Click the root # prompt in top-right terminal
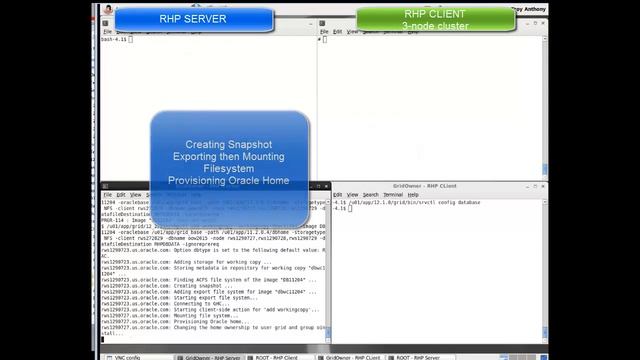The height and width of the screenshot is (360, 640). coord(319,39)
